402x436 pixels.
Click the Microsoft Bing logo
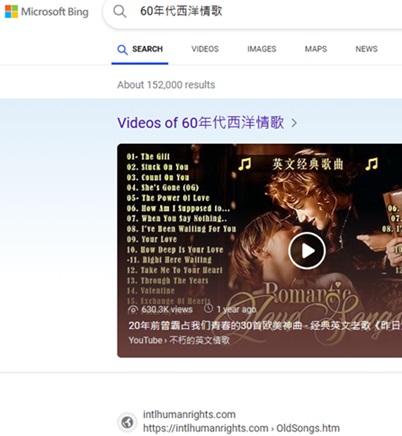(x=47, y=12)
